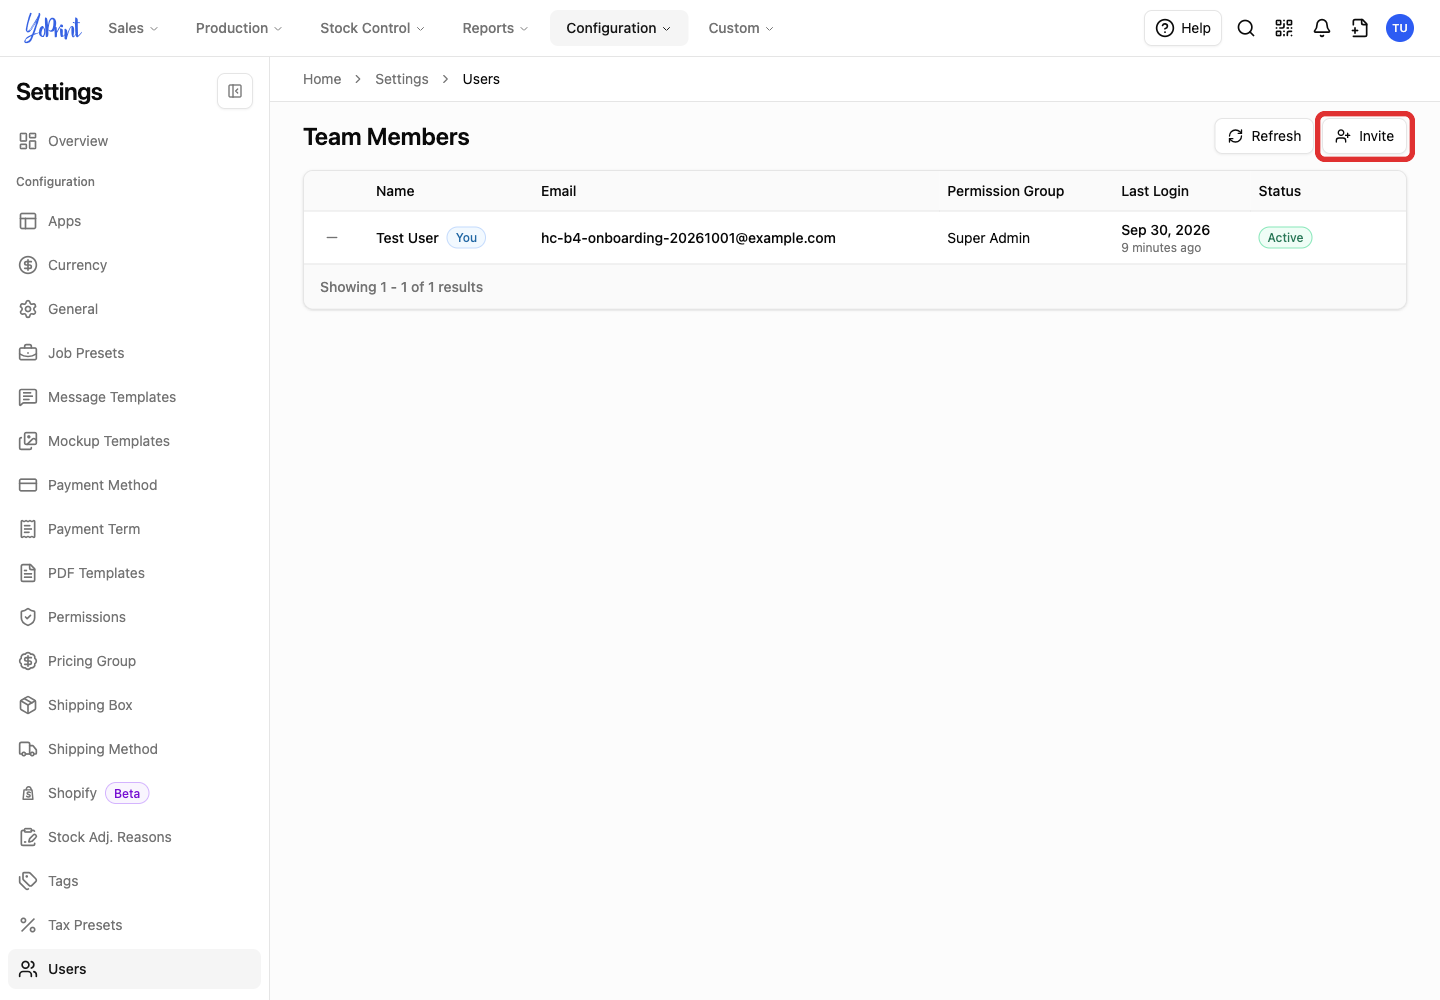Invite a new team member
The height and width of the screenshot is (1000, 1440).
tap(1364, 136)
